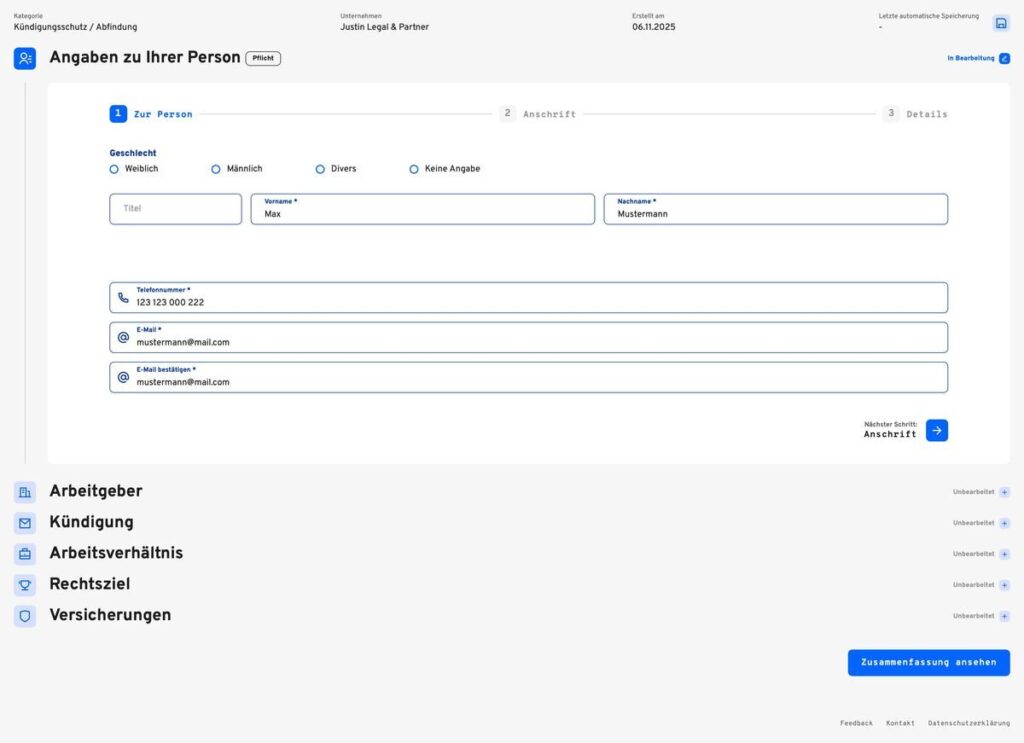Viewport: 1024px width, 743px height.
Task: Click the edit pencil icon next to In Bearbeitung
Action: pos(1004,59)
